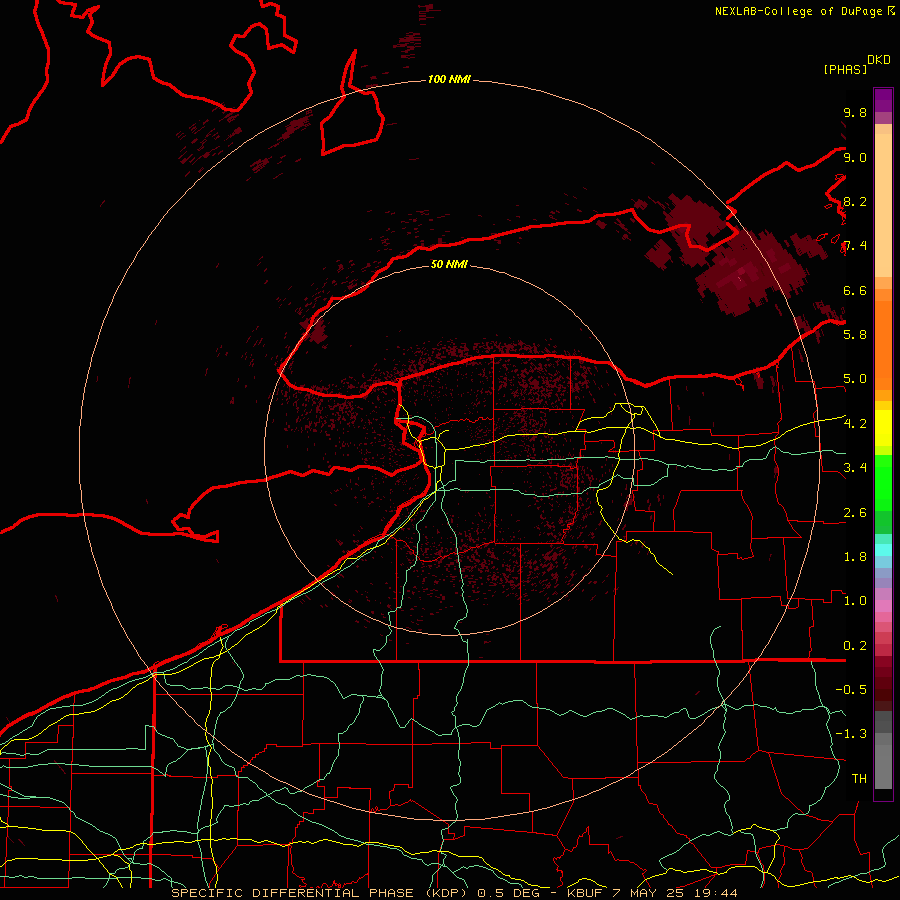Click the 2.6 scale value
Viewport: 900px width, 900px height.
855,513
